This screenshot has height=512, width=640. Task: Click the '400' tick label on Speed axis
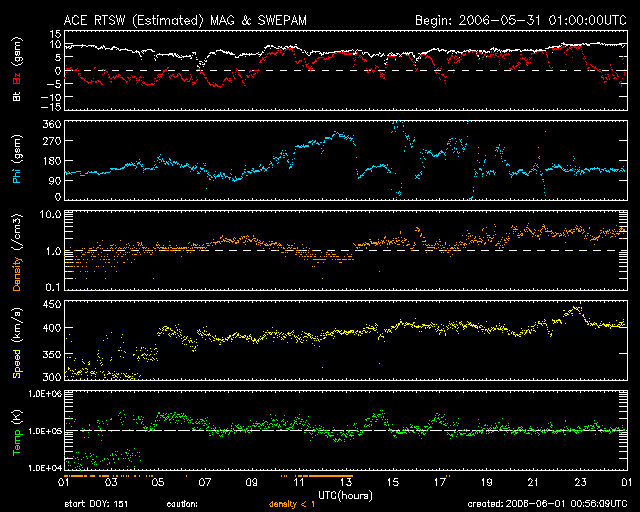click(x=52, y=328)
